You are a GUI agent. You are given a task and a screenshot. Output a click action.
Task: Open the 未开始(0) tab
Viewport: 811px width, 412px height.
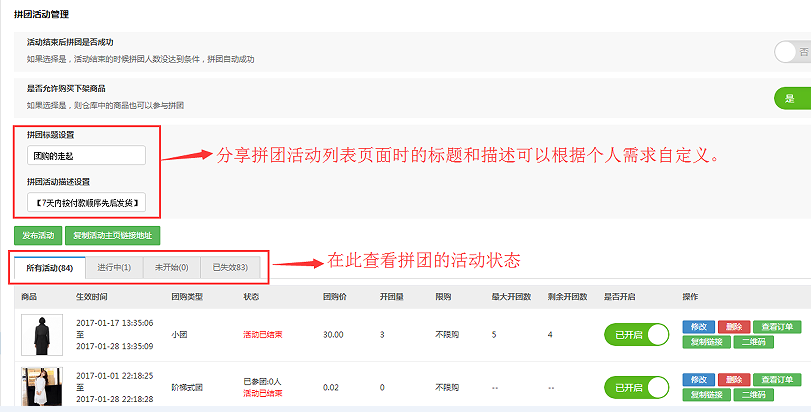pyautogui.click(x=171, y=267)
